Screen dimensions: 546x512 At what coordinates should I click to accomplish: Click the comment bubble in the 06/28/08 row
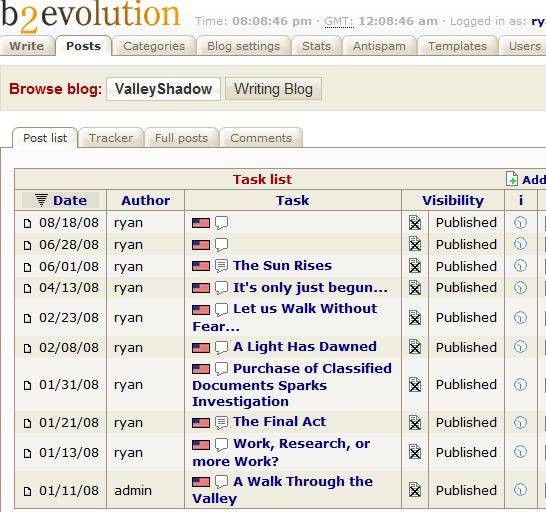(221, 245)
